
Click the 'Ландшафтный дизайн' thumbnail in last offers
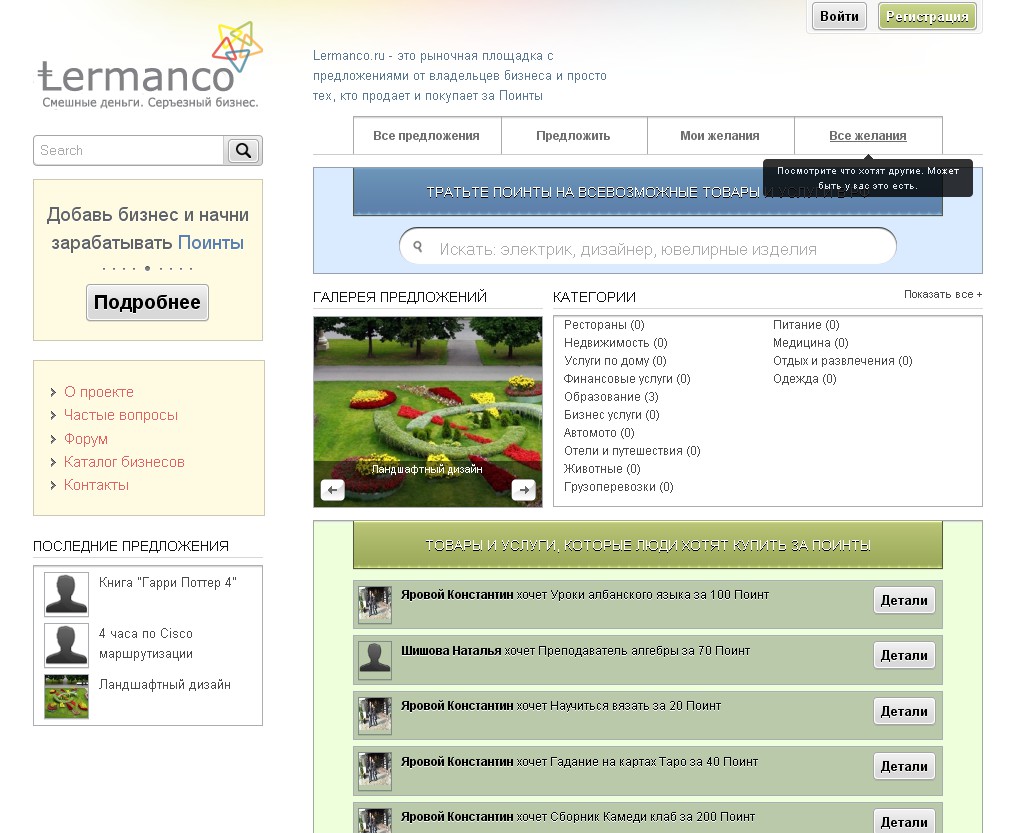[65, 696]
